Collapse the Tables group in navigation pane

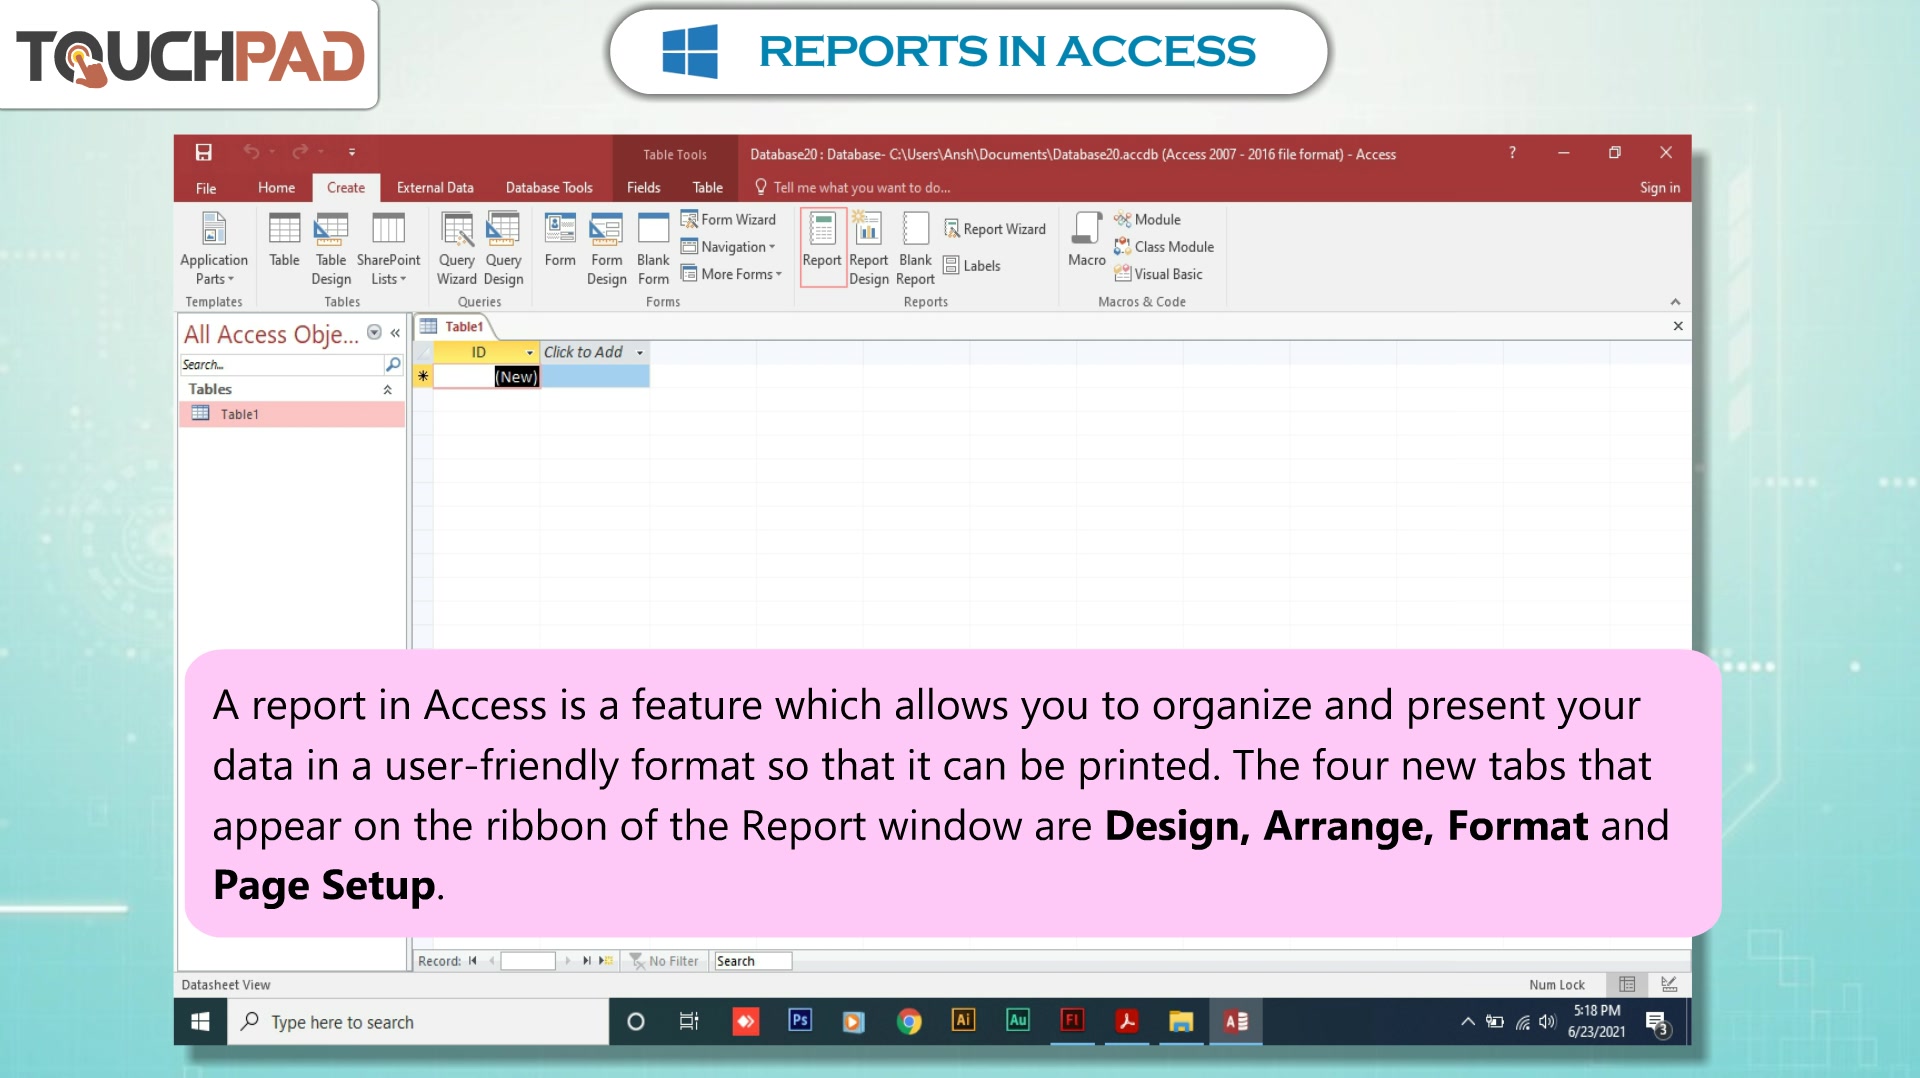[387, 390]
